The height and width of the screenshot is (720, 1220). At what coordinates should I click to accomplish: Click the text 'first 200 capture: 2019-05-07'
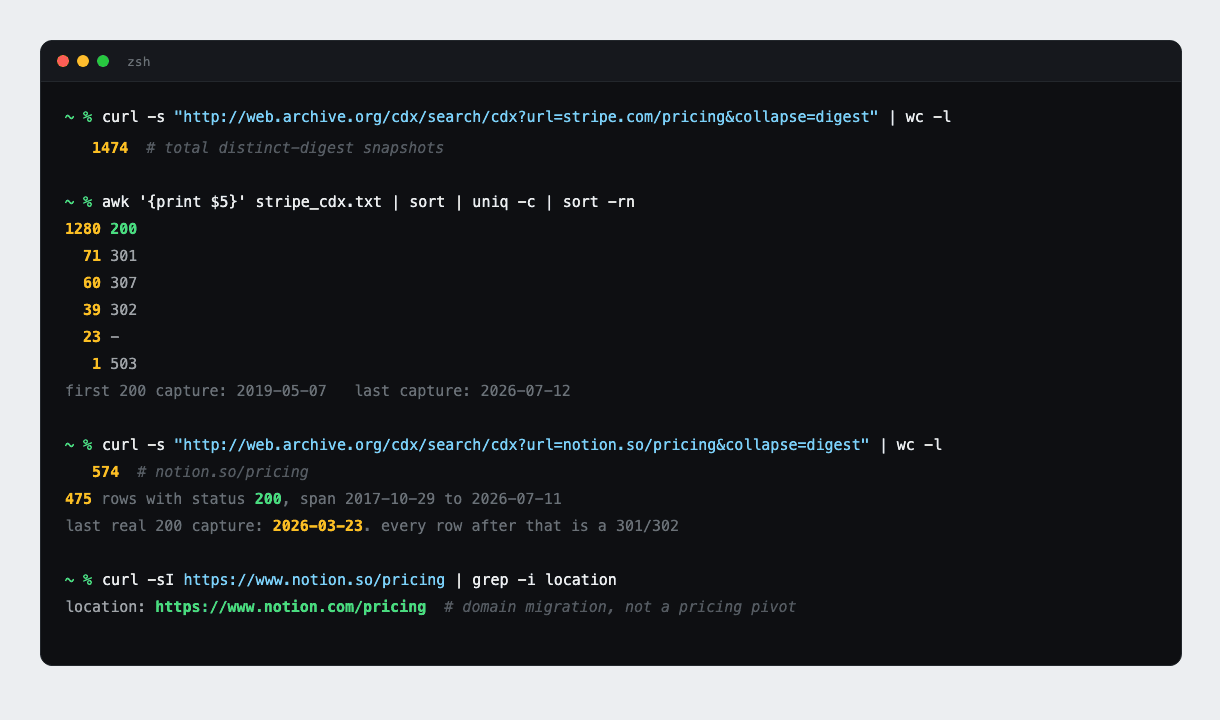click(196, 391)
